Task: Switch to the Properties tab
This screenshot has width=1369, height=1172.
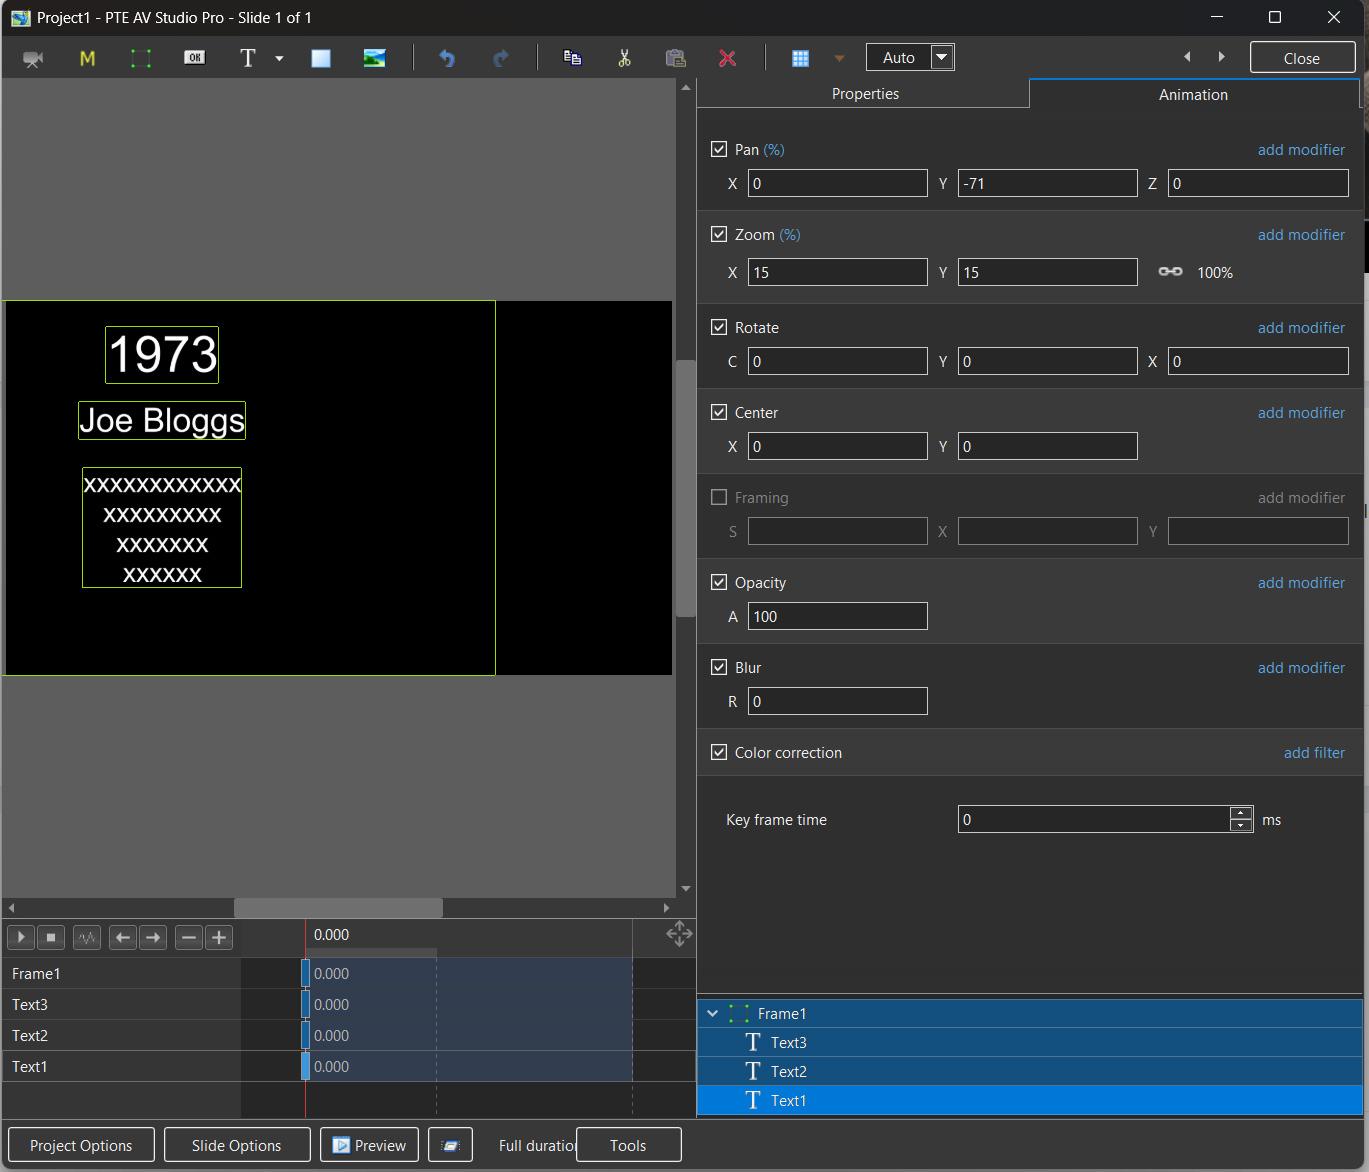Action: point(865,93)
